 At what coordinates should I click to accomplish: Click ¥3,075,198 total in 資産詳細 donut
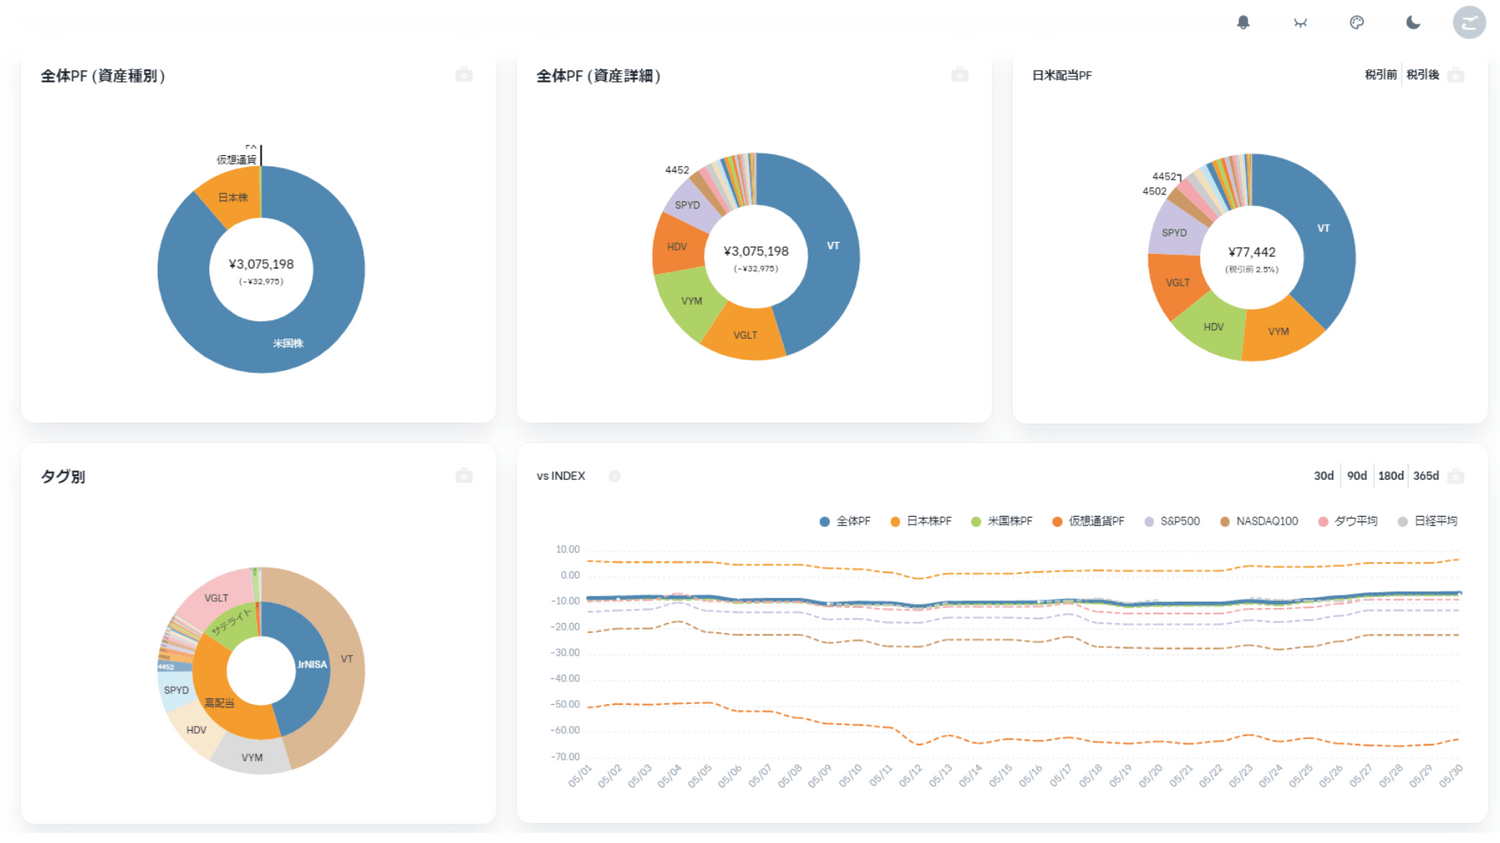[756, 251]
